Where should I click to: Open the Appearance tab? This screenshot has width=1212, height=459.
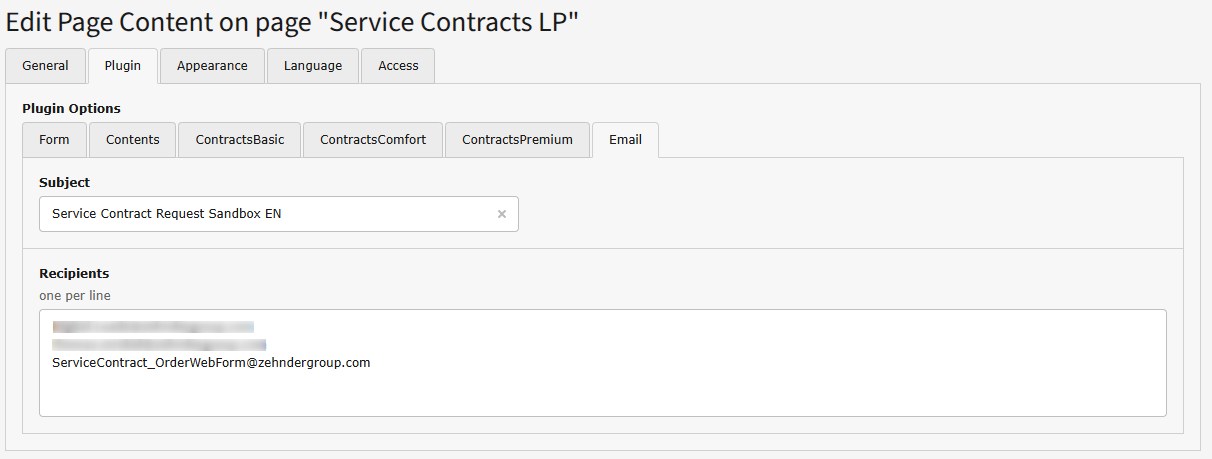coord(212,66)
